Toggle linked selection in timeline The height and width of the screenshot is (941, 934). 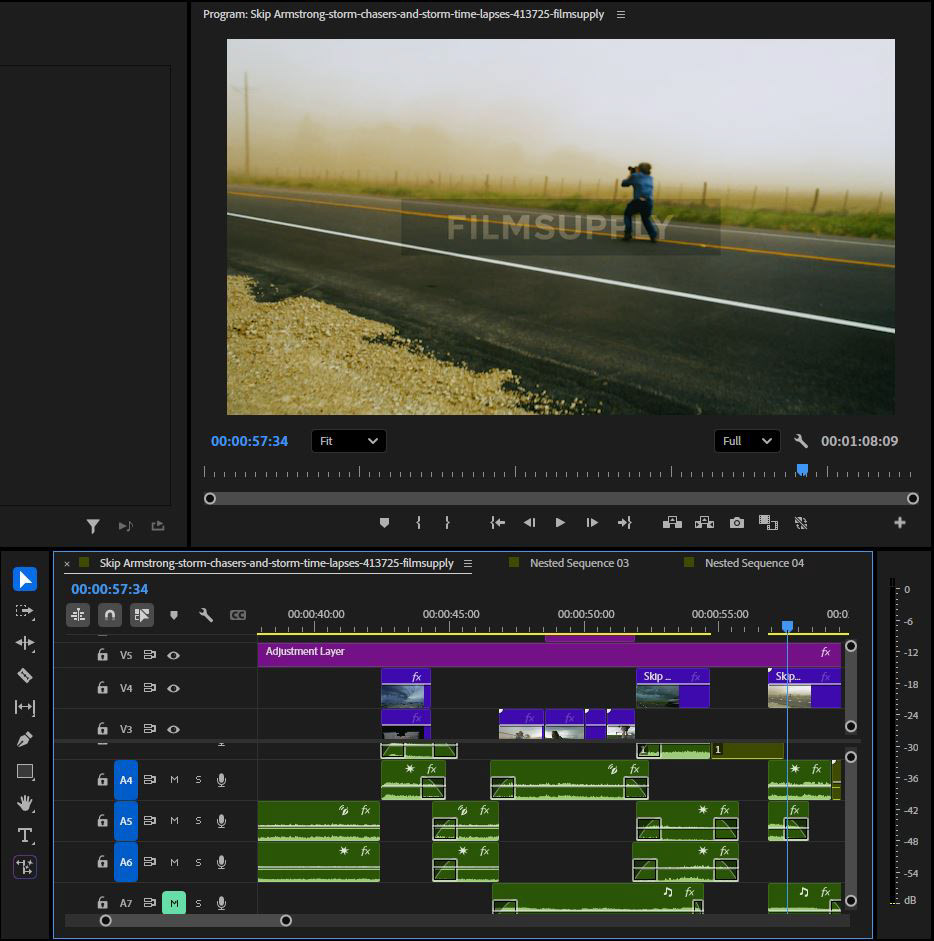tap(142, 615)
